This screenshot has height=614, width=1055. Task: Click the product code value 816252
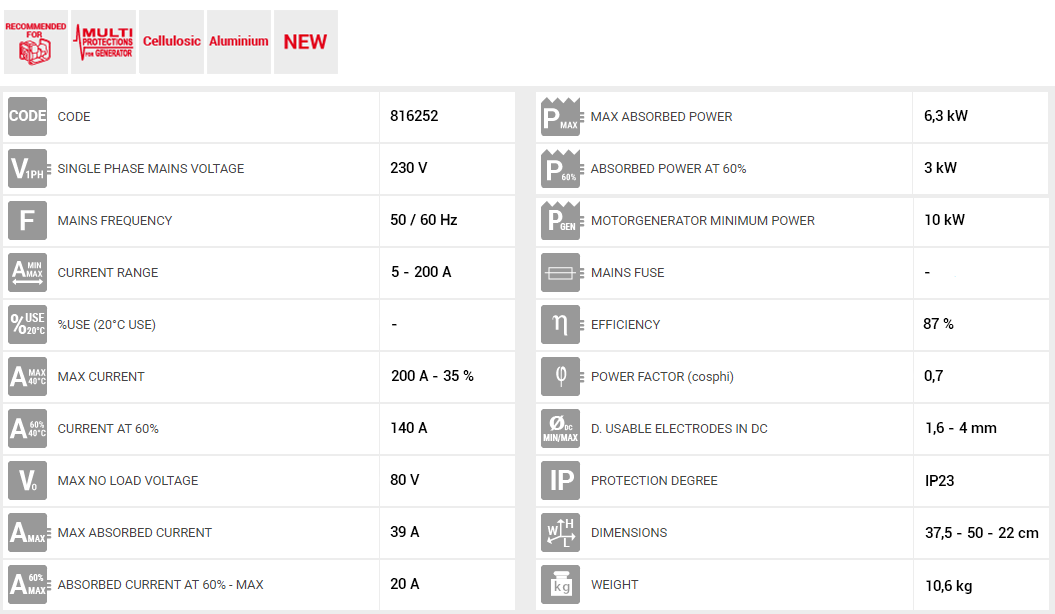pos(414,116)
